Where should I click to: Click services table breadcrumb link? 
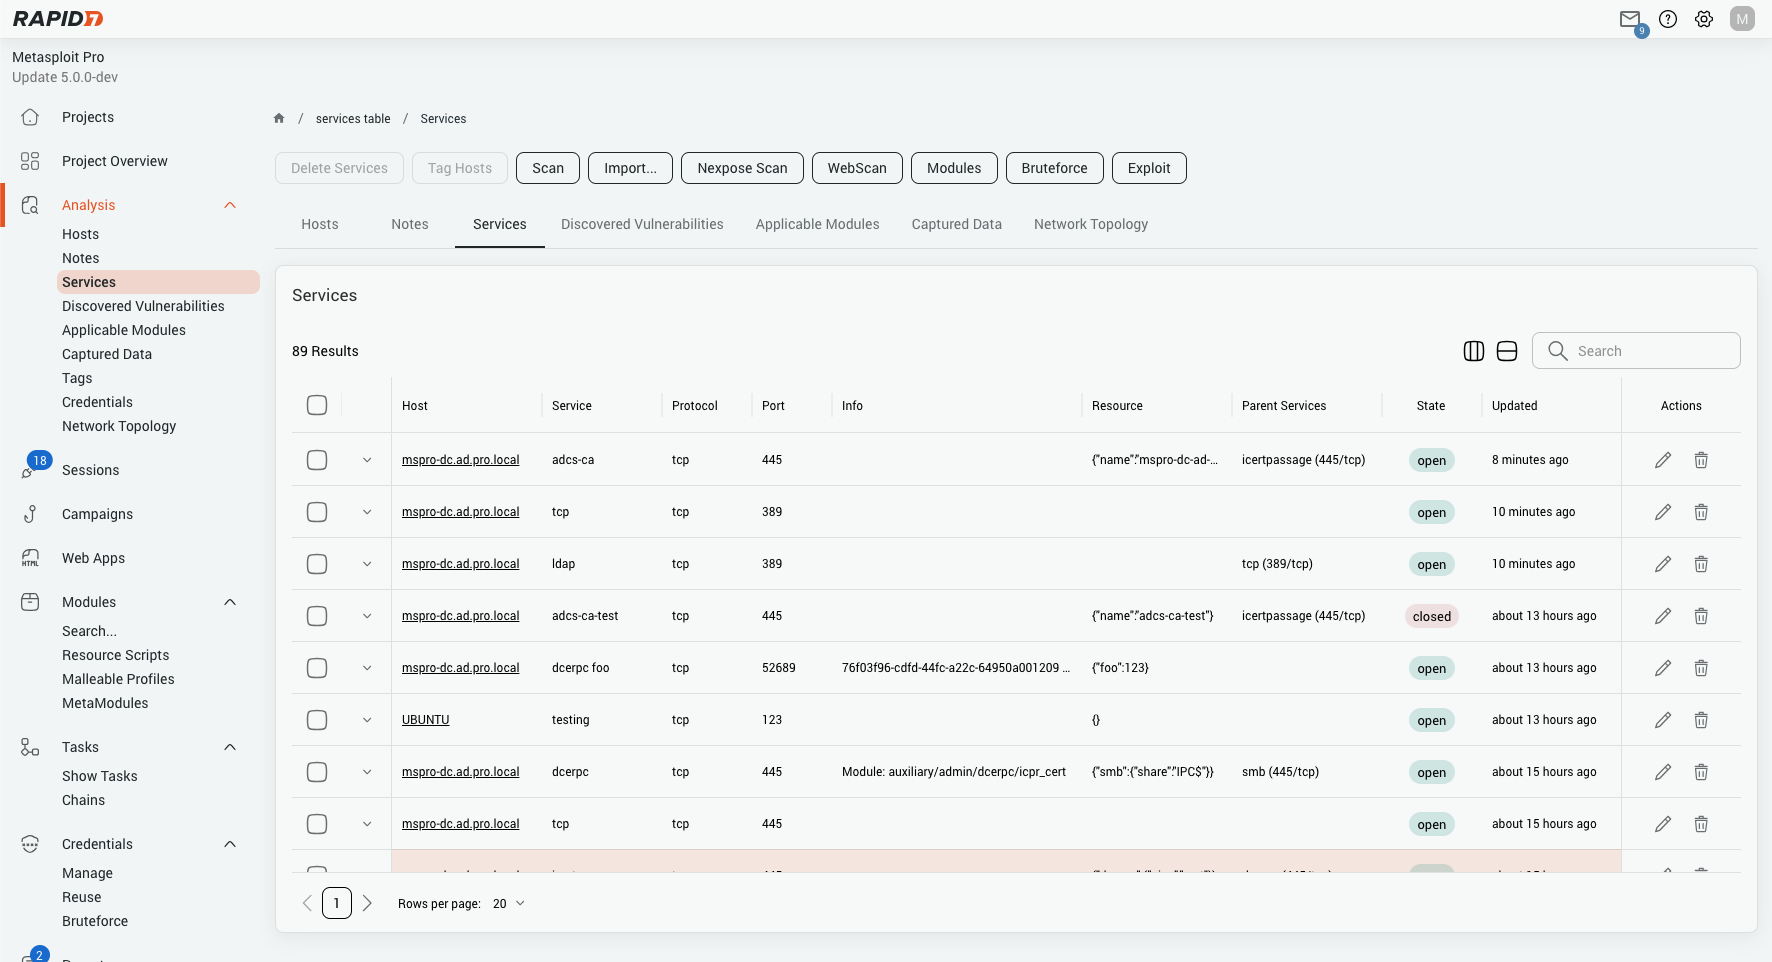[353, 118]
